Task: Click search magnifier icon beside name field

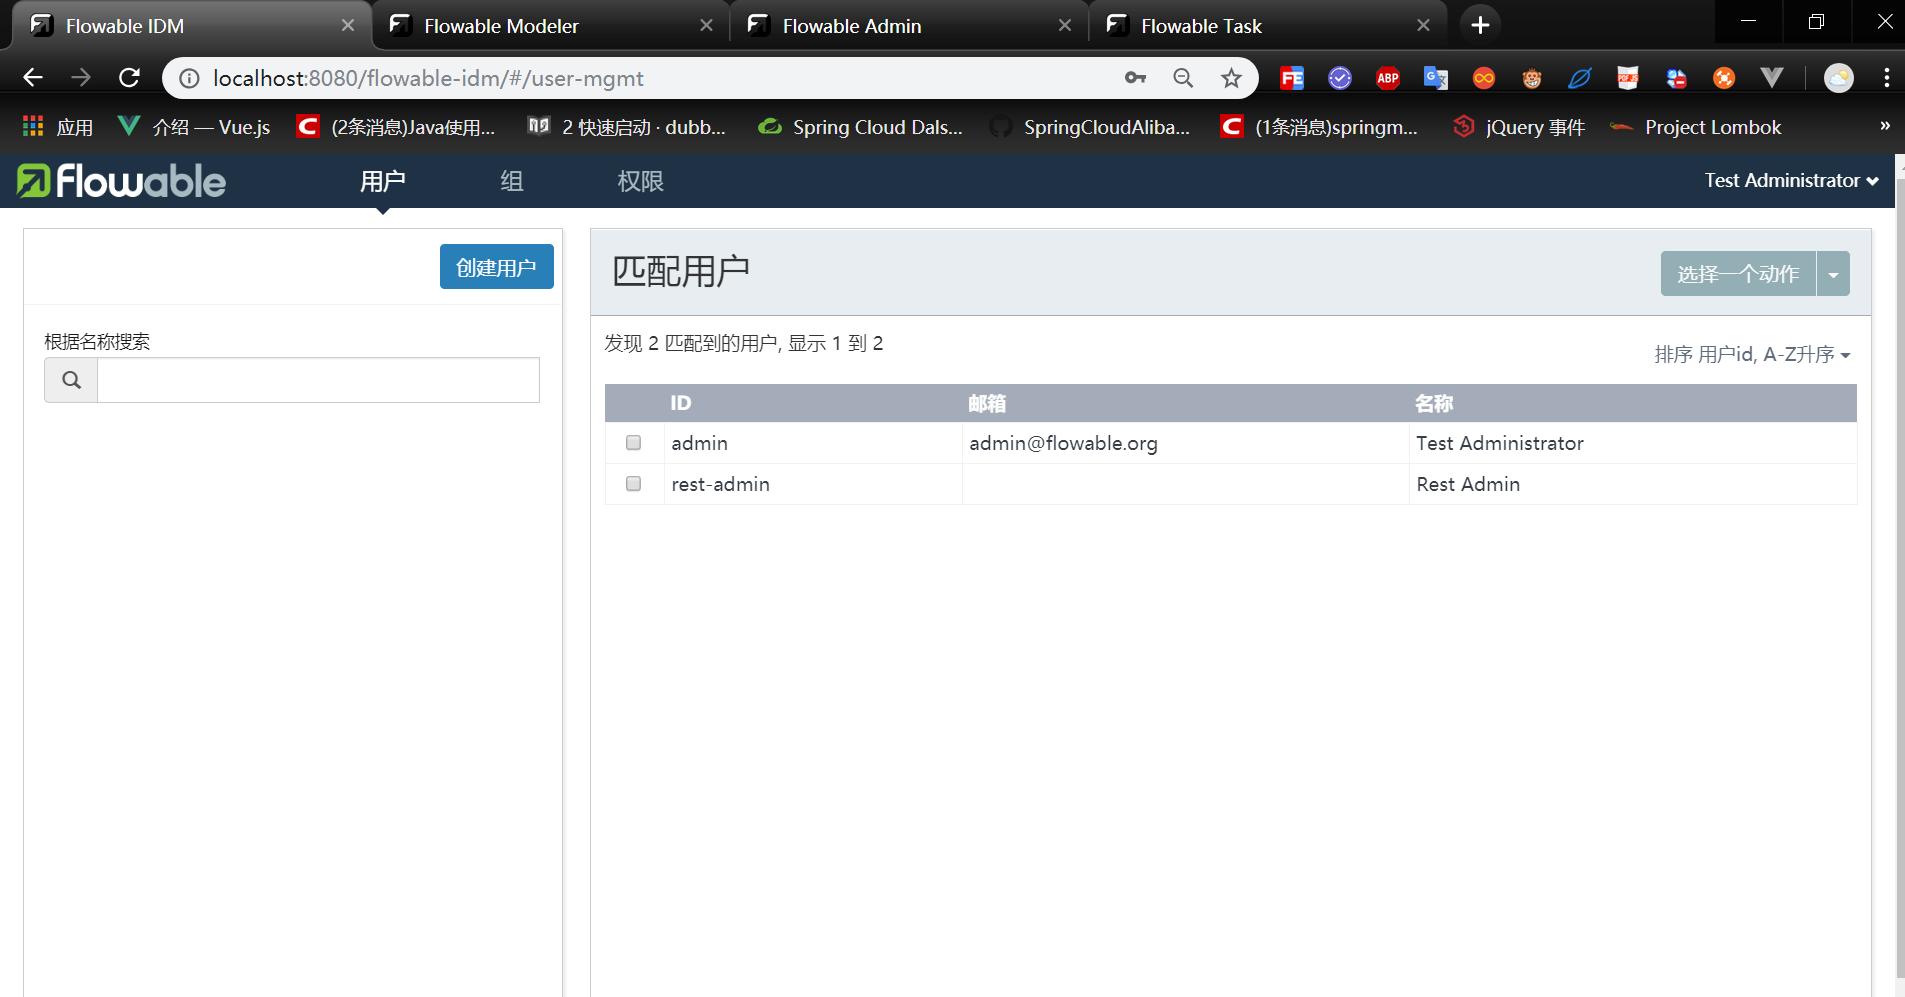Action: click(x=71, y=380)
